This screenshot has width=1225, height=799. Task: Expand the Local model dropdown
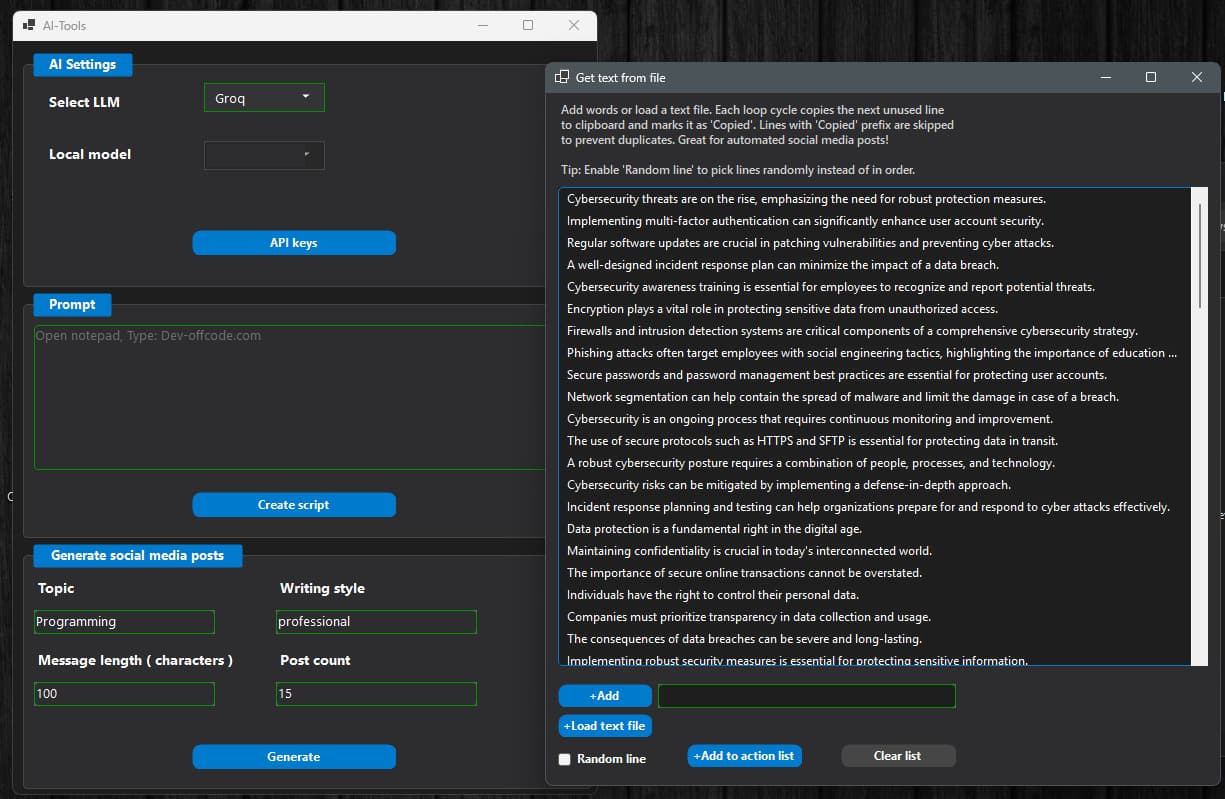(x=263, y=155)
